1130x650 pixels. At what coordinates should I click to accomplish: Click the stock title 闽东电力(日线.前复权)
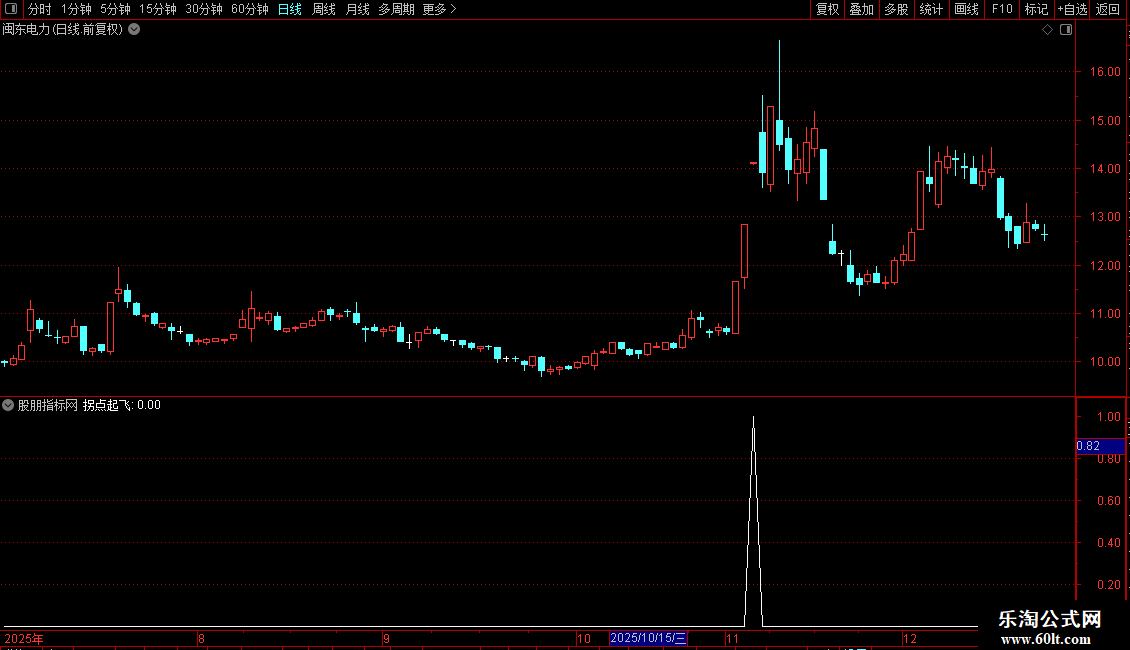(63, 30)
